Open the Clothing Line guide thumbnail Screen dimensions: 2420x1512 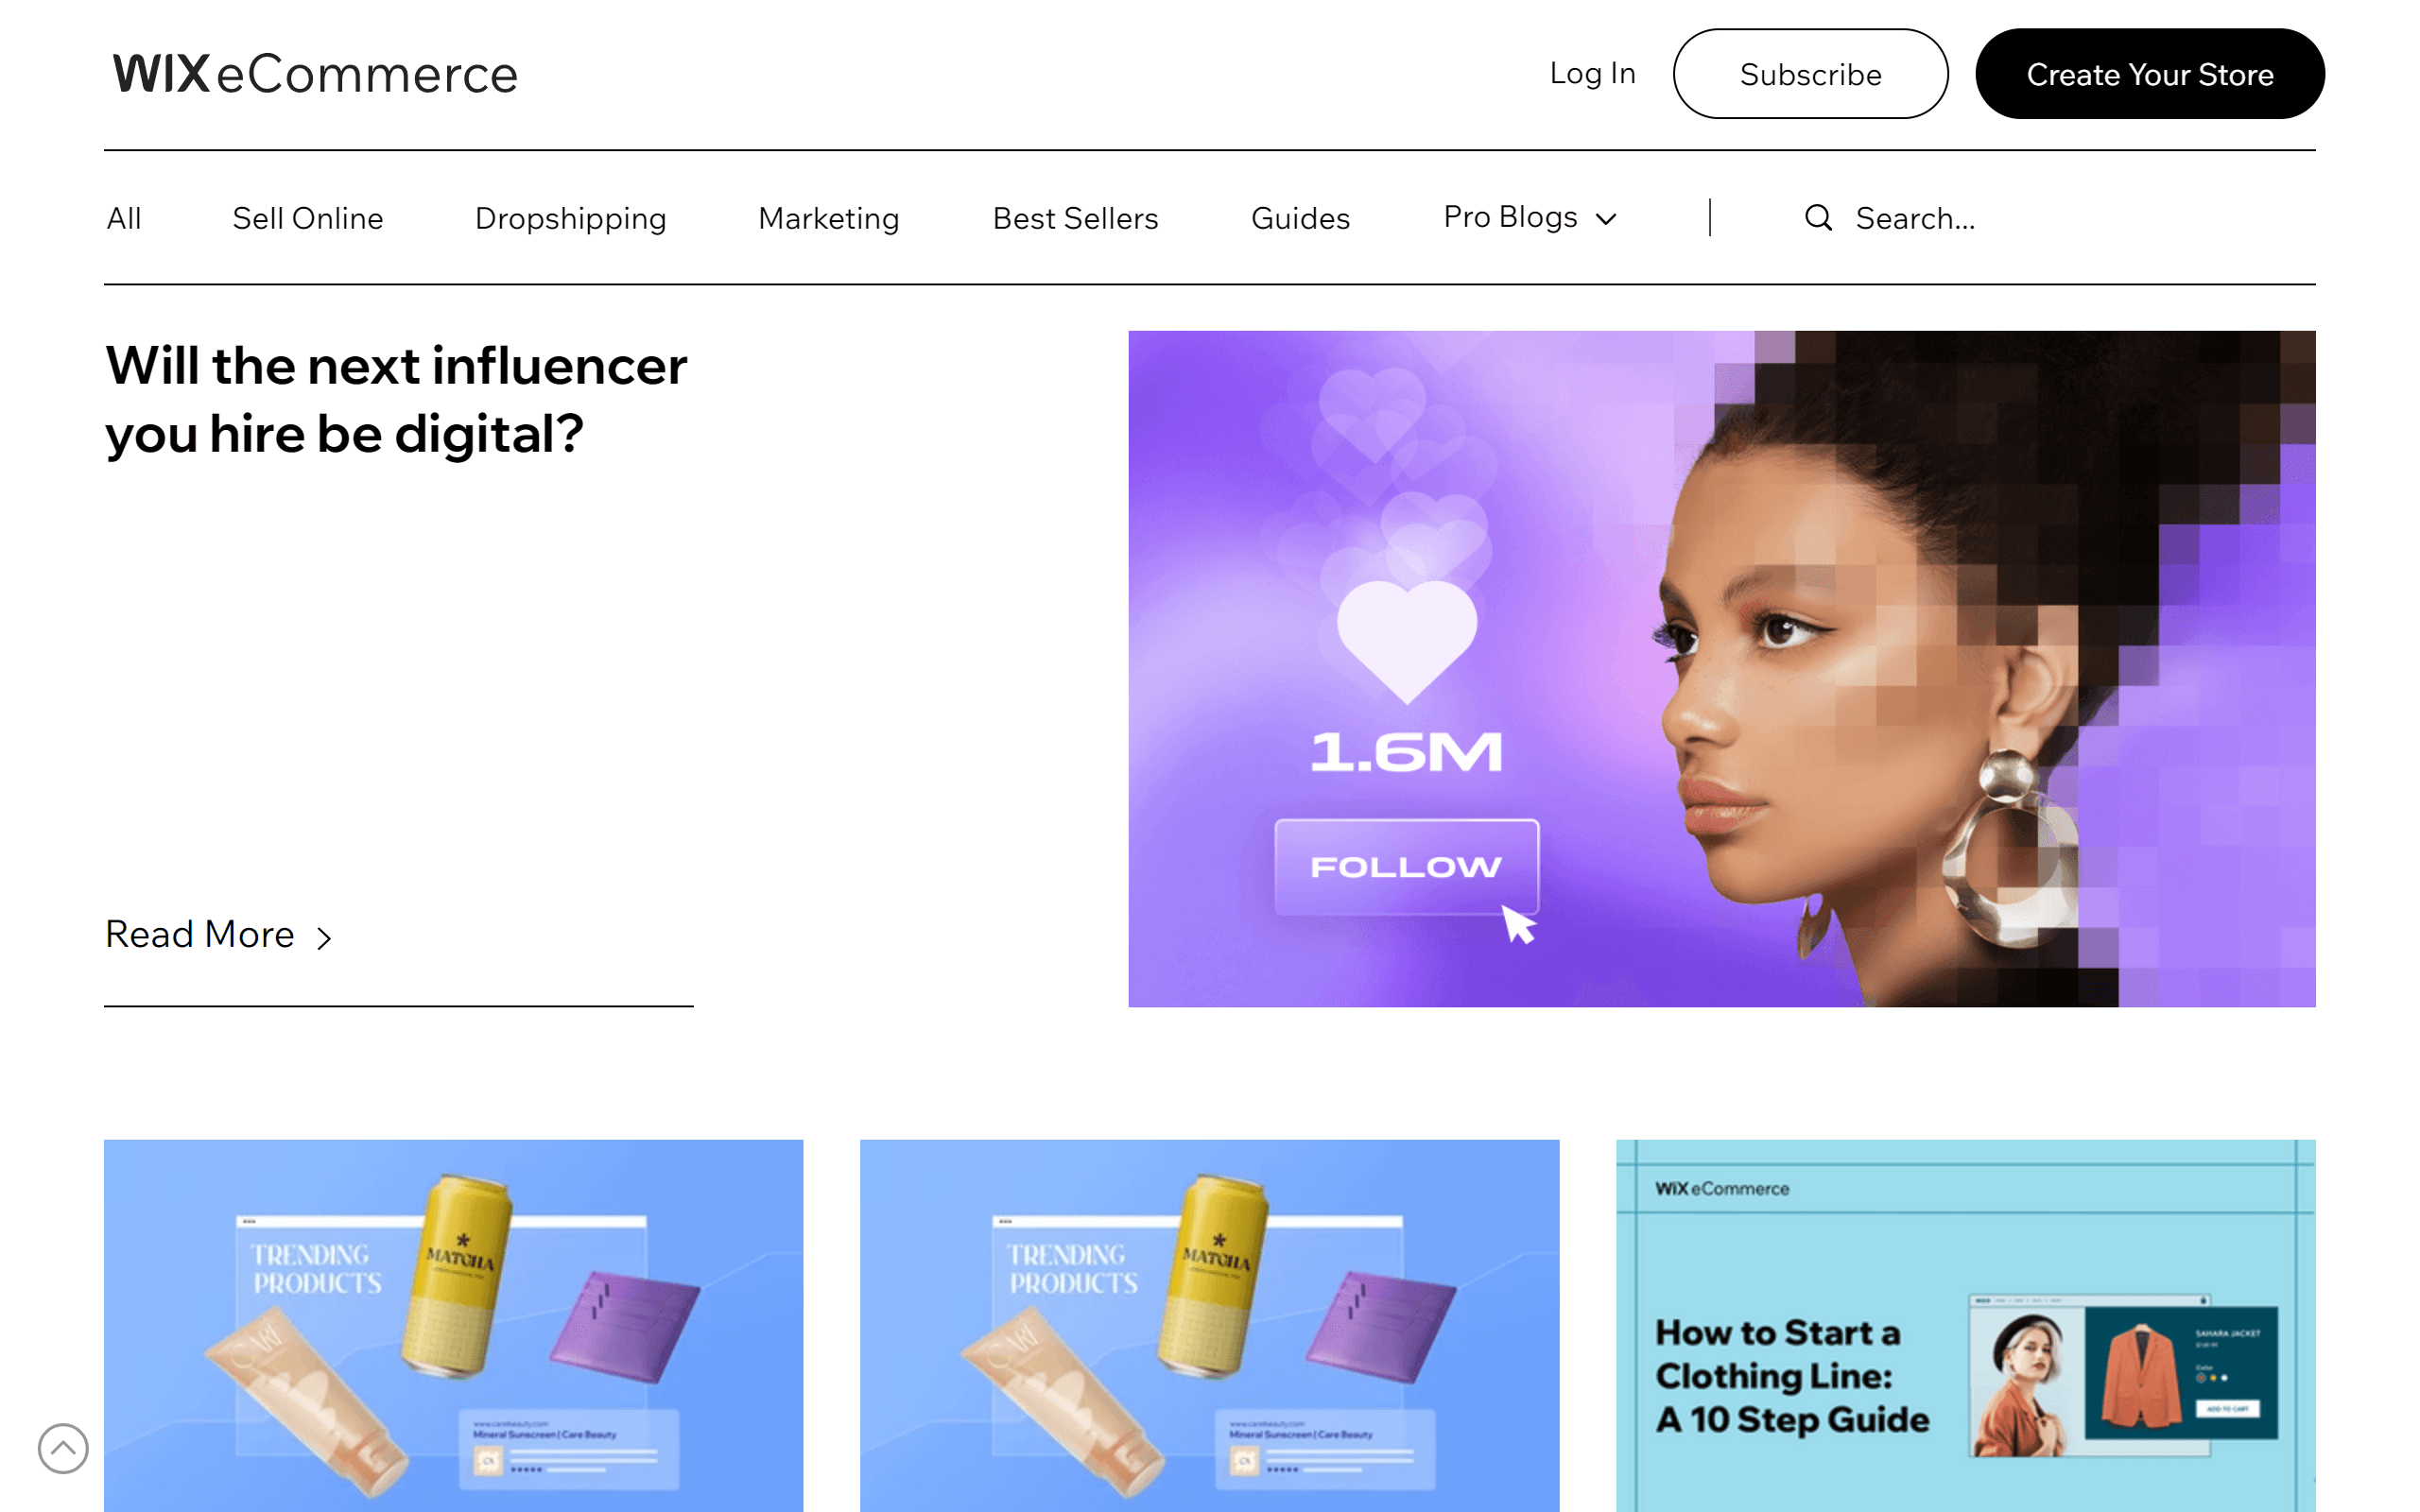[x=1965, y=1325]
